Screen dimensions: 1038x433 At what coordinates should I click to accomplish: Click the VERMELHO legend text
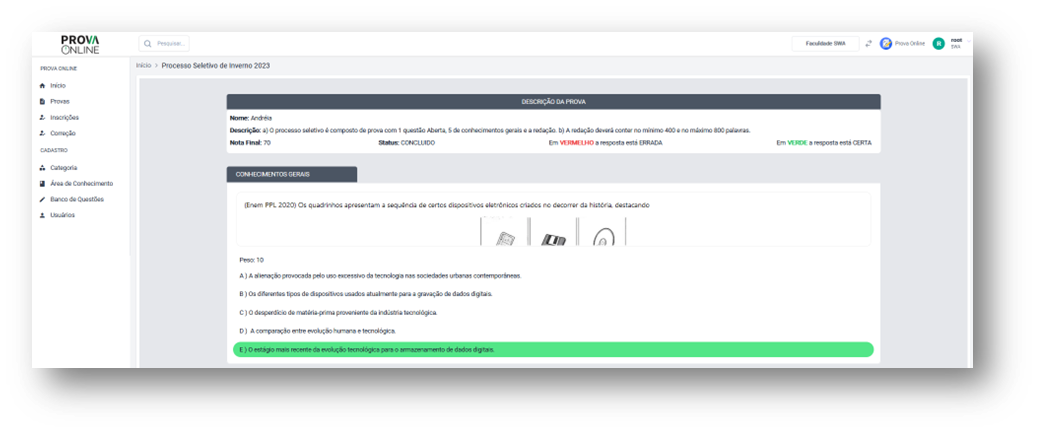[x=576, y=142]
